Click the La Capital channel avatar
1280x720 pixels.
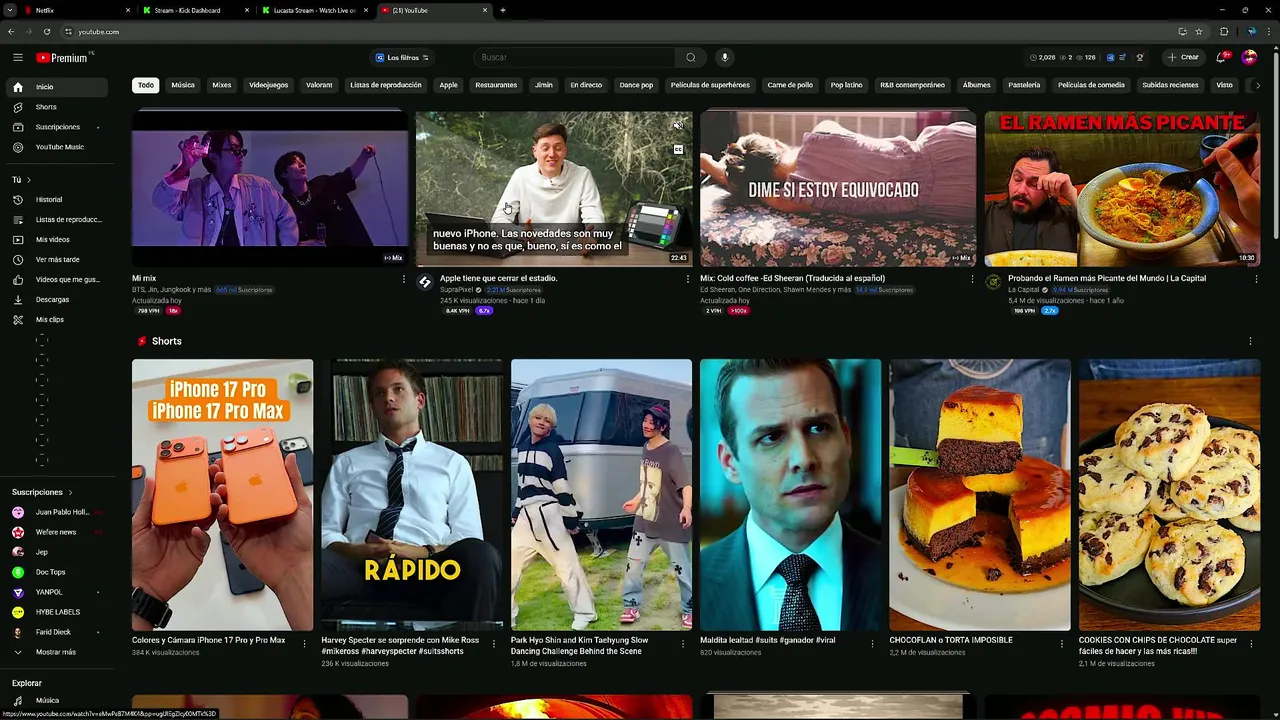[x=993, y=282]
